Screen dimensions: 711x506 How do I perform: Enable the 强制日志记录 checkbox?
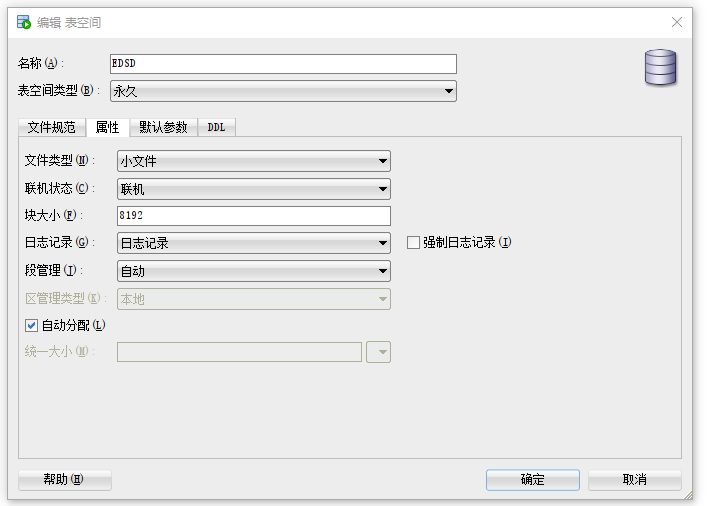[413, 242]
